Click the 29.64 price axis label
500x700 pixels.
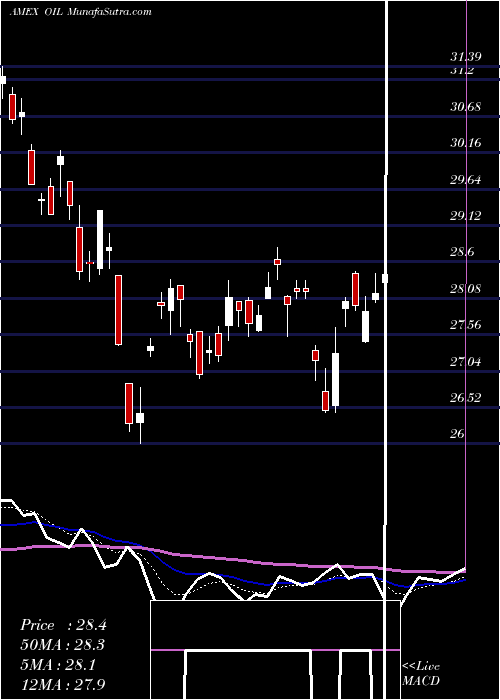coord(466,180)
